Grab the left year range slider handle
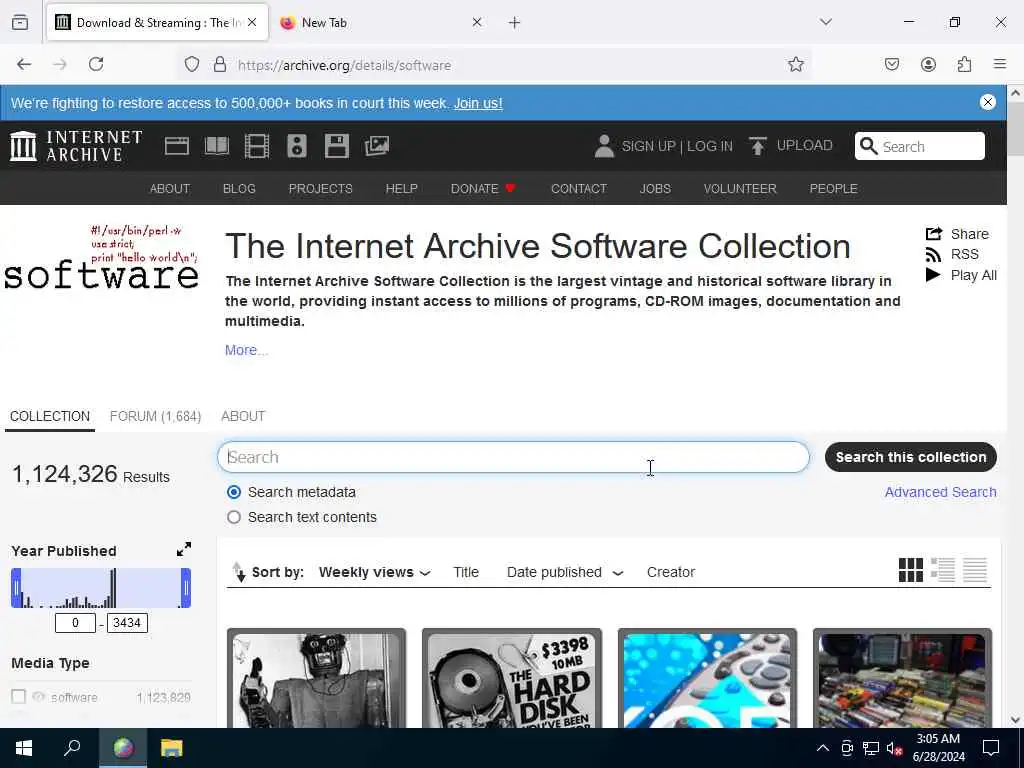 tap(16, 588)
